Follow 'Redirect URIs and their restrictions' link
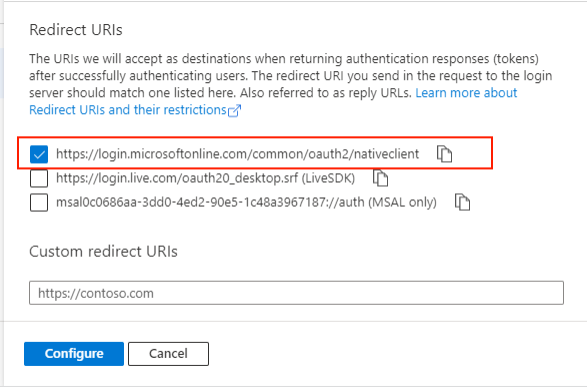This screenshot has width=587, height=387. [x=128, y=110]
